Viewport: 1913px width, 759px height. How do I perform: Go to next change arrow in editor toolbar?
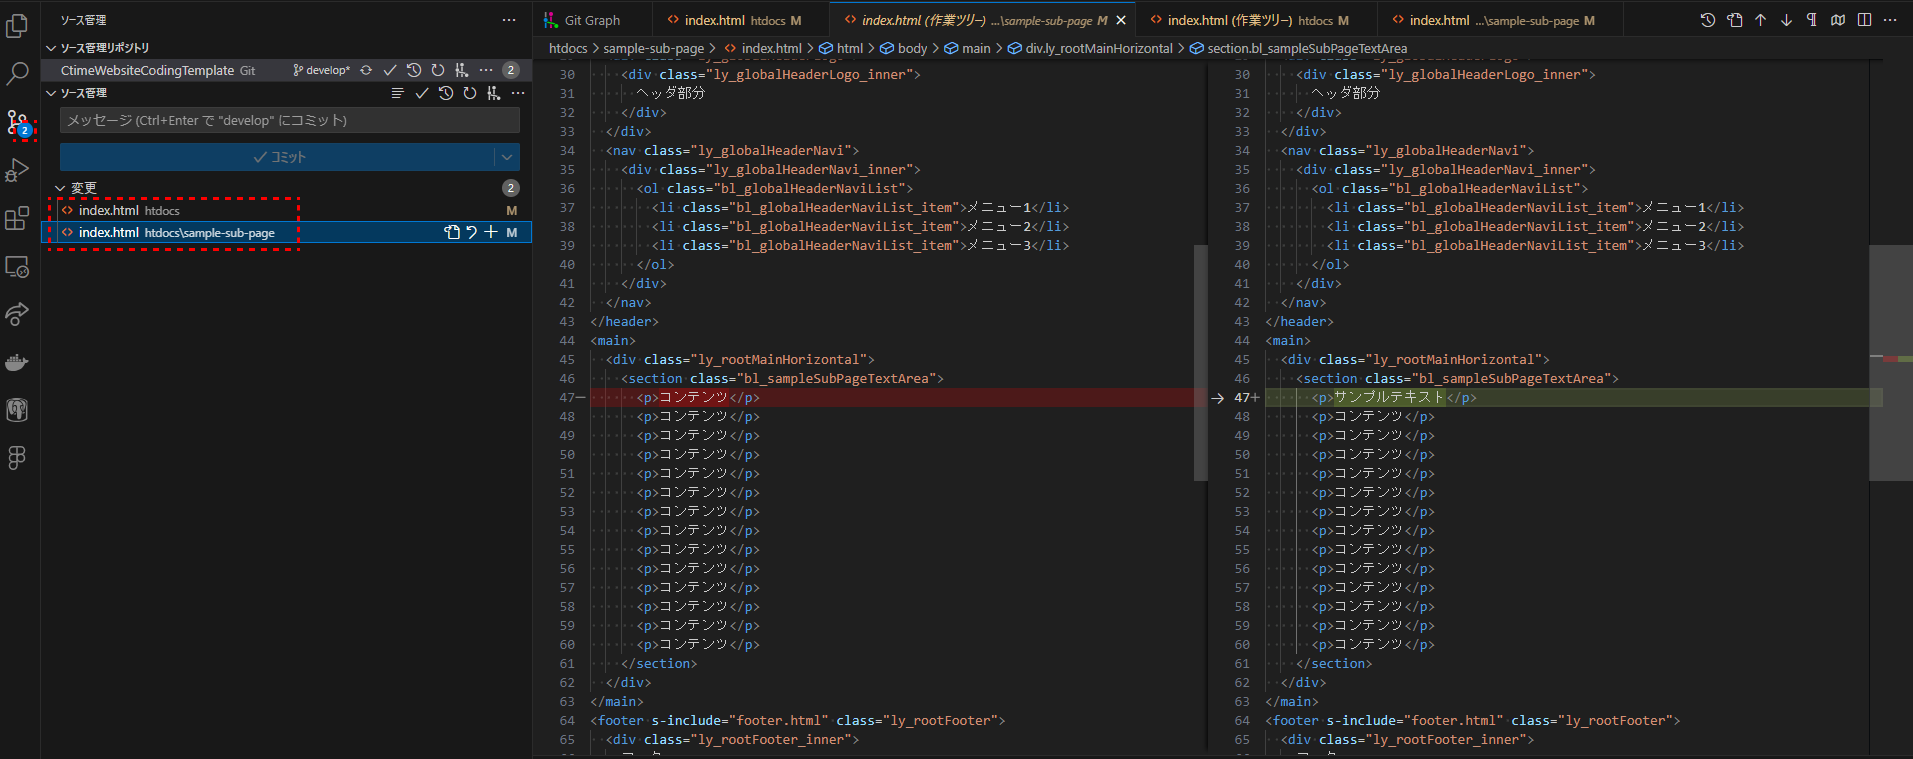click(x=1786, y=20)
